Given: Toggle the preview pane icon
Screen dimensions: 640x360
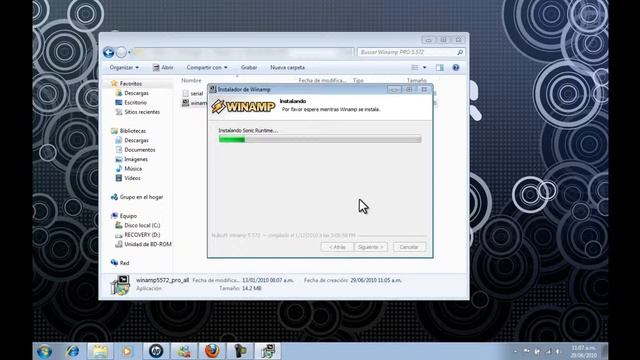Looking at the screenshot, I should click(x=440, y=68).
